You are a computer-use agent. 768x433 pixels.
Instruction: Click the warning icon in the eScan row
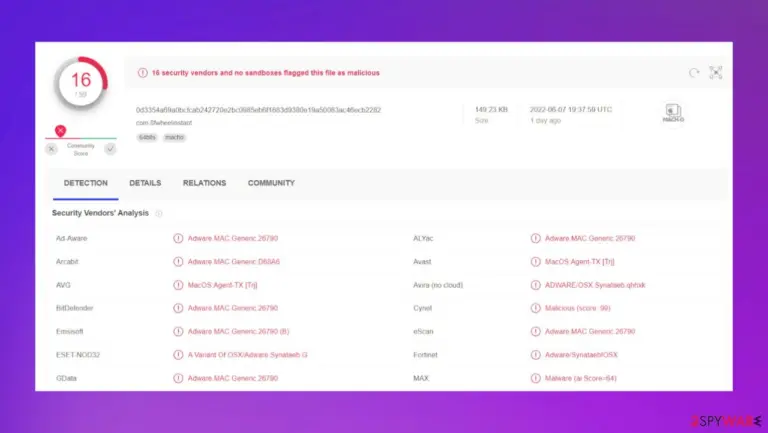coord(535,331)
